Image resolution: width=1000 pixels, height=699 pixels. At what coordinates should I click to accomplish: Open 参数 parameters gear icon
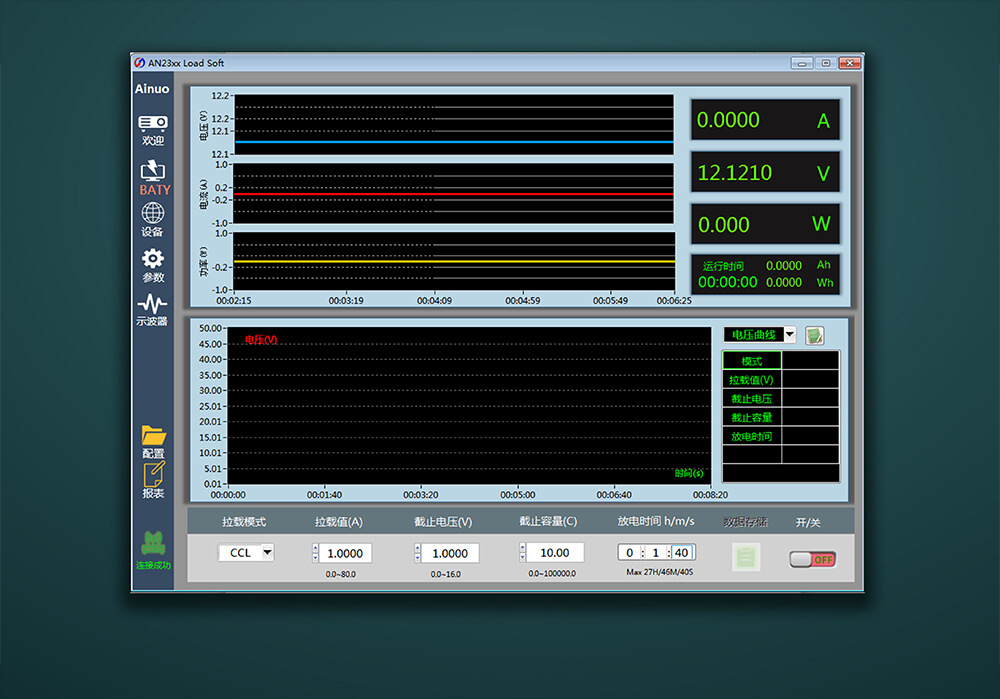152,259
